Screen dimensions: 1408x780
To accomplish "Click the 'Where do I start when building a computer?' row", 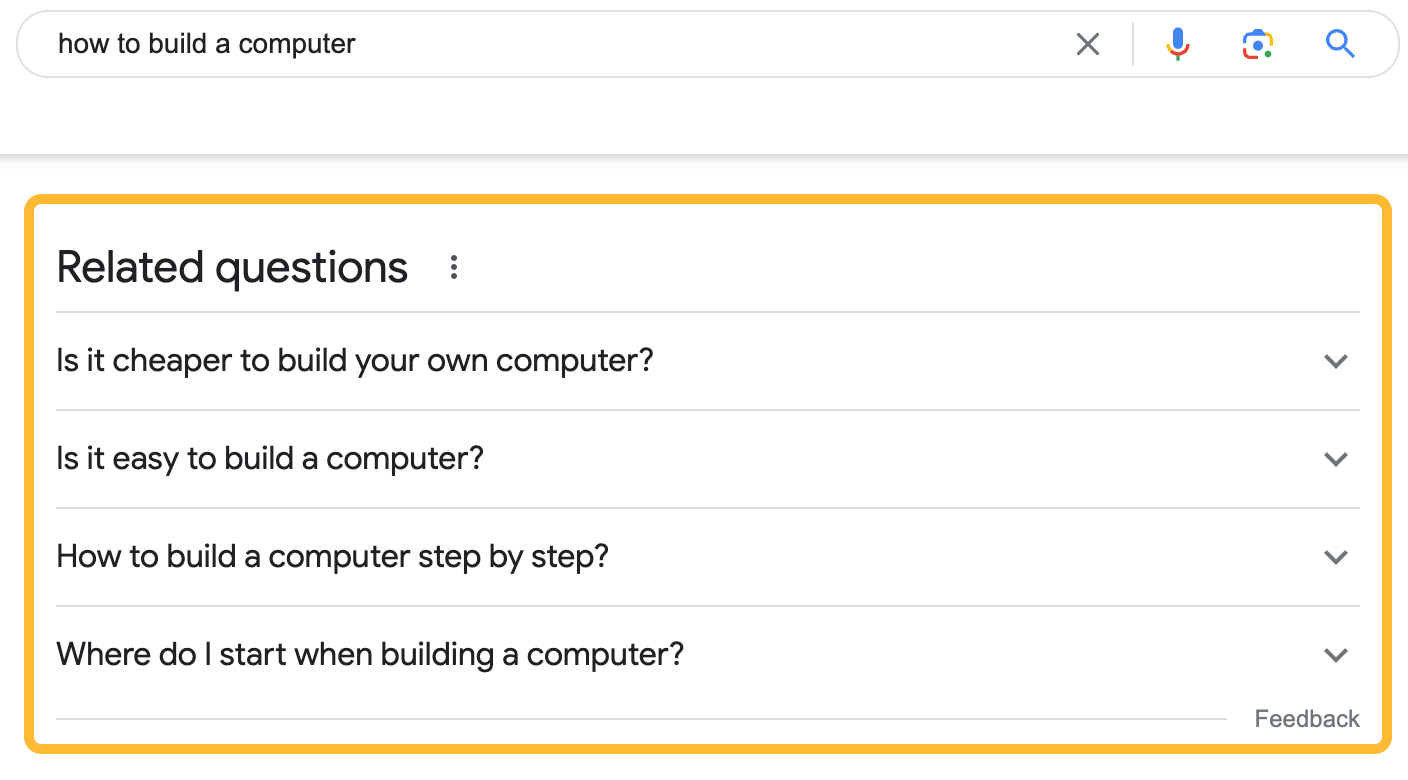I will coord(370,653).
